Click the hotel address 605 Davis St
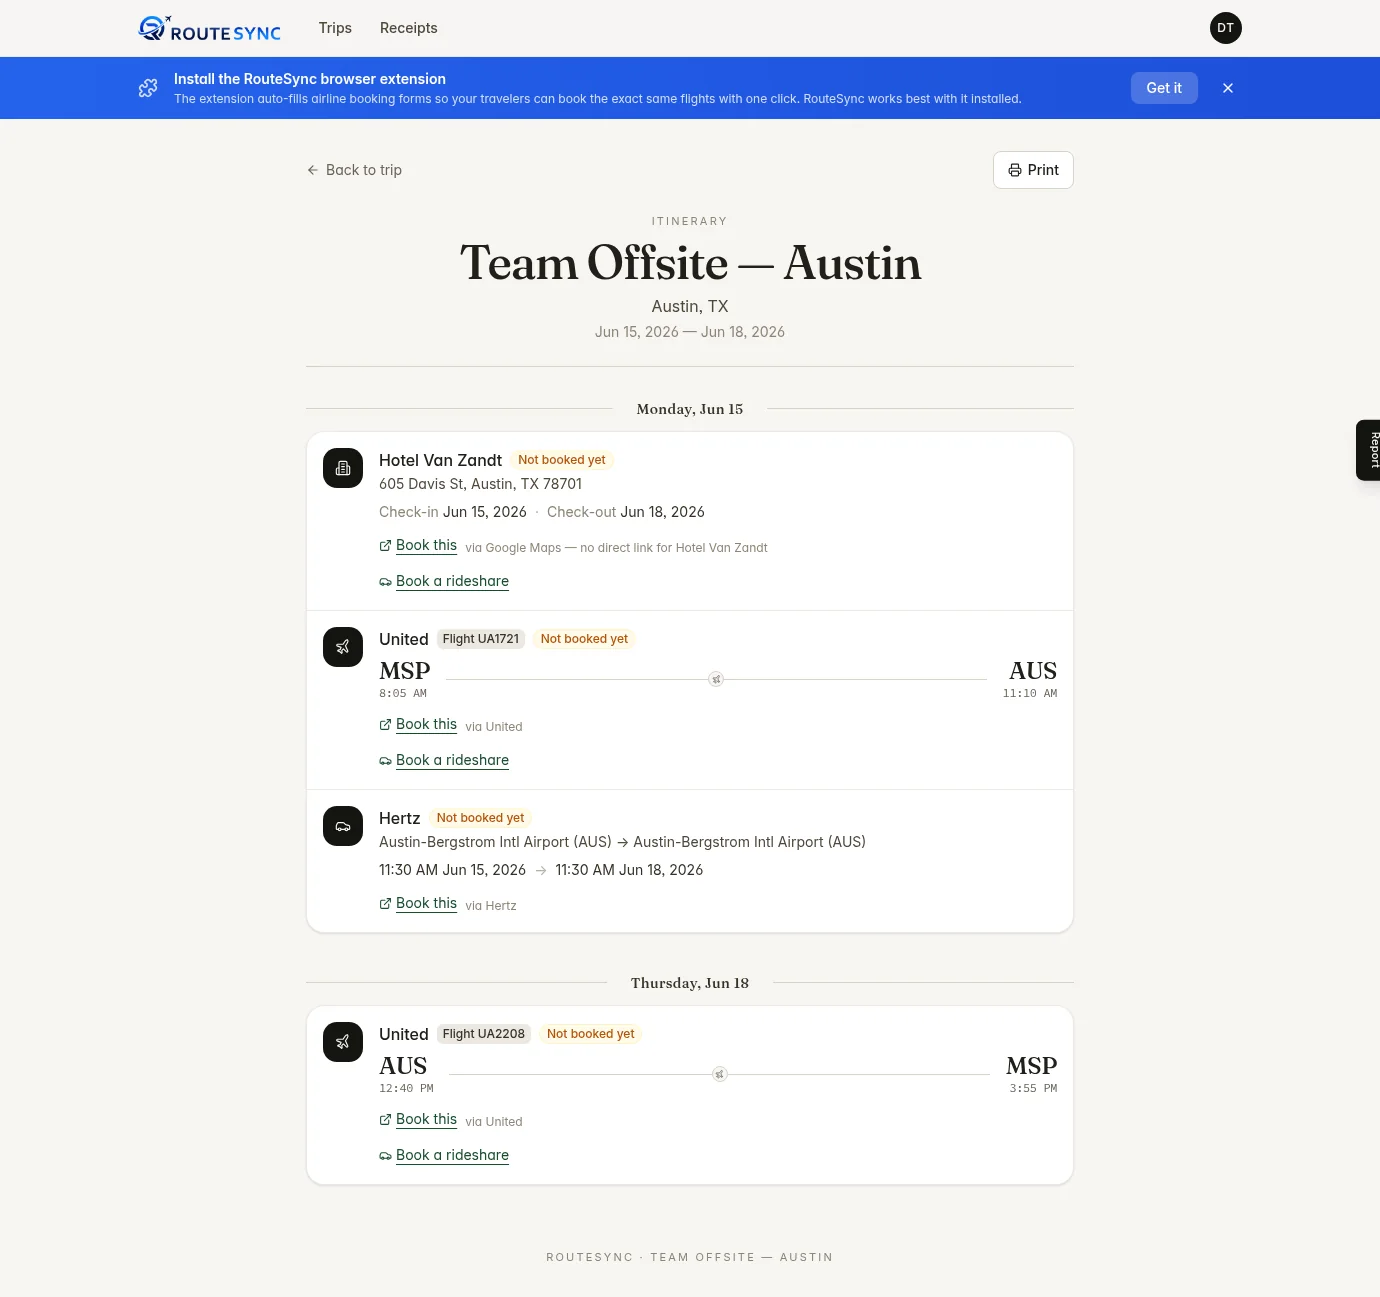The image size is (1380, 1297). (480, 484)
